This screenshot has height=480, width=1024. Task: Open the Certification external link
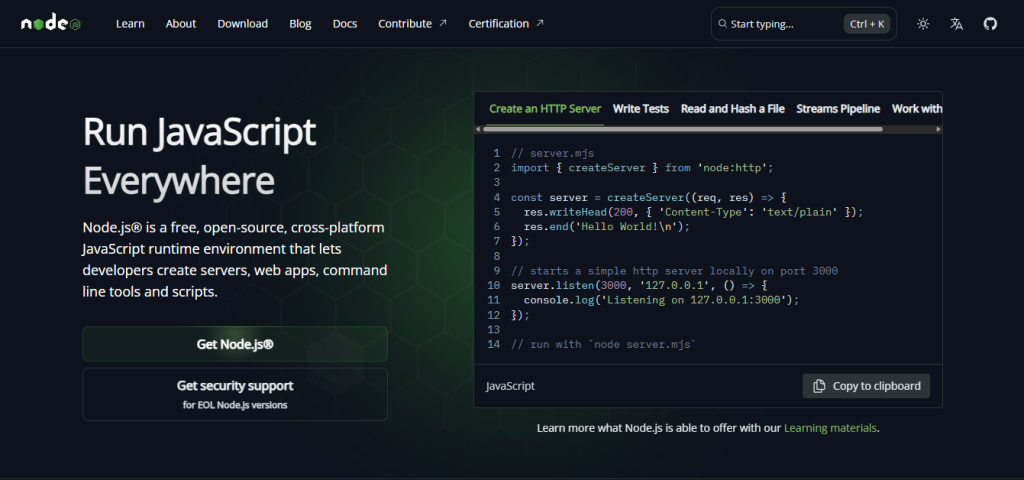506,23
